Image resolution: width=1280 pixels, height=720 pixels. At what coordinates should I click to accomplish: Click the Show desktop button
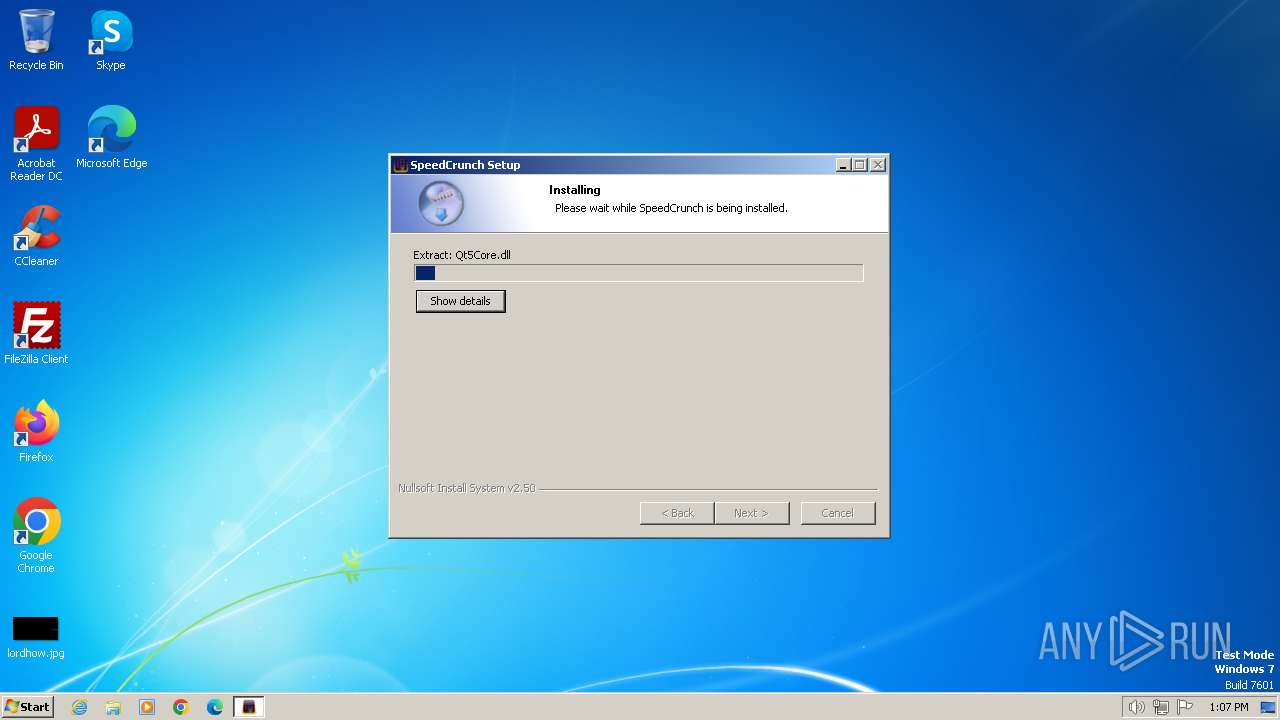click(1268, 707)
